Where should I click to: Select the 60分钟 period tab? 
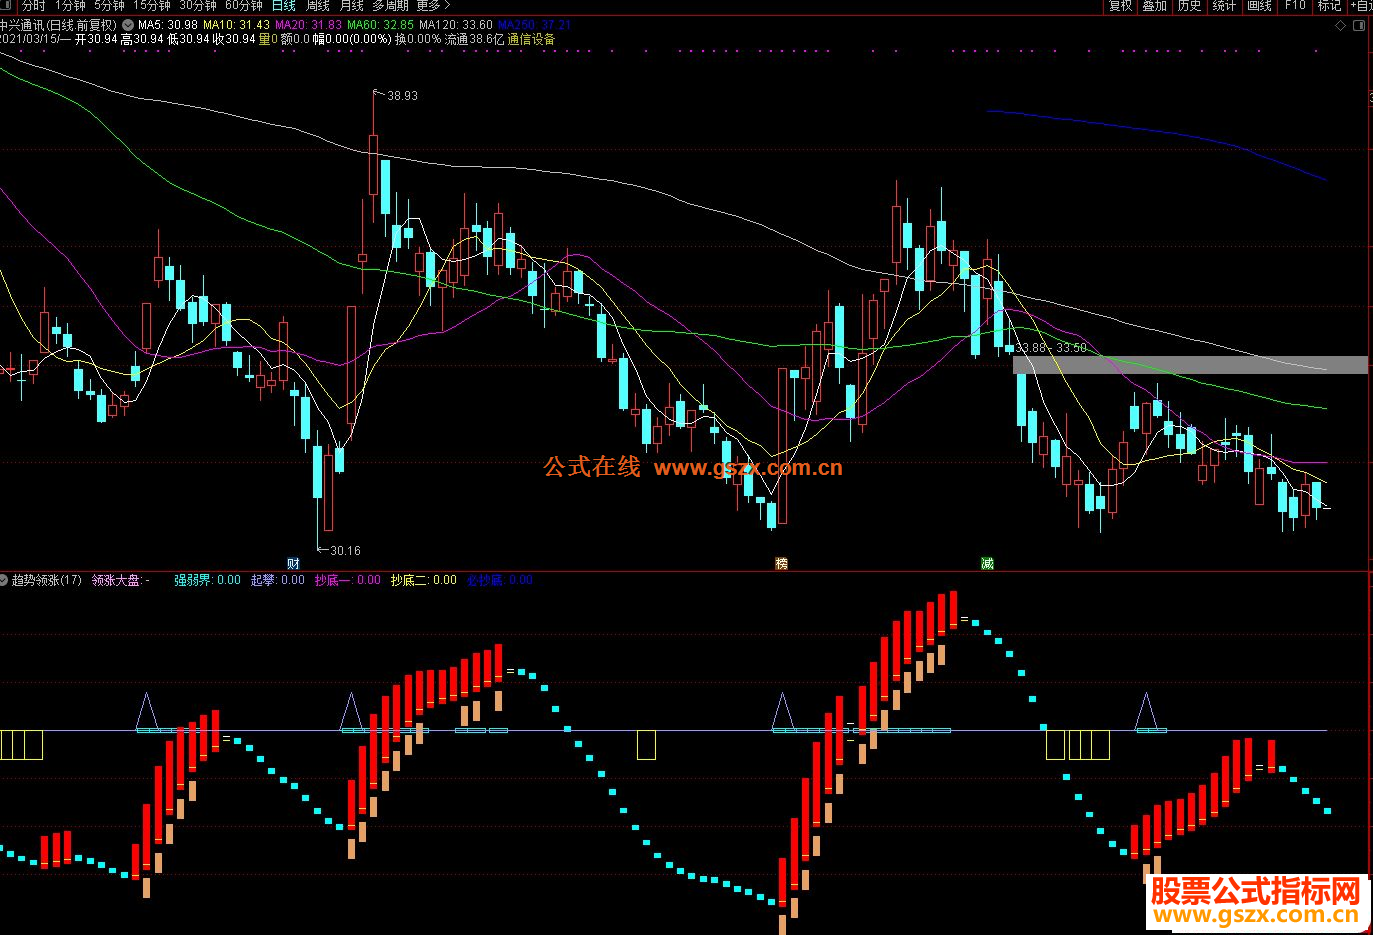(244, 5)
